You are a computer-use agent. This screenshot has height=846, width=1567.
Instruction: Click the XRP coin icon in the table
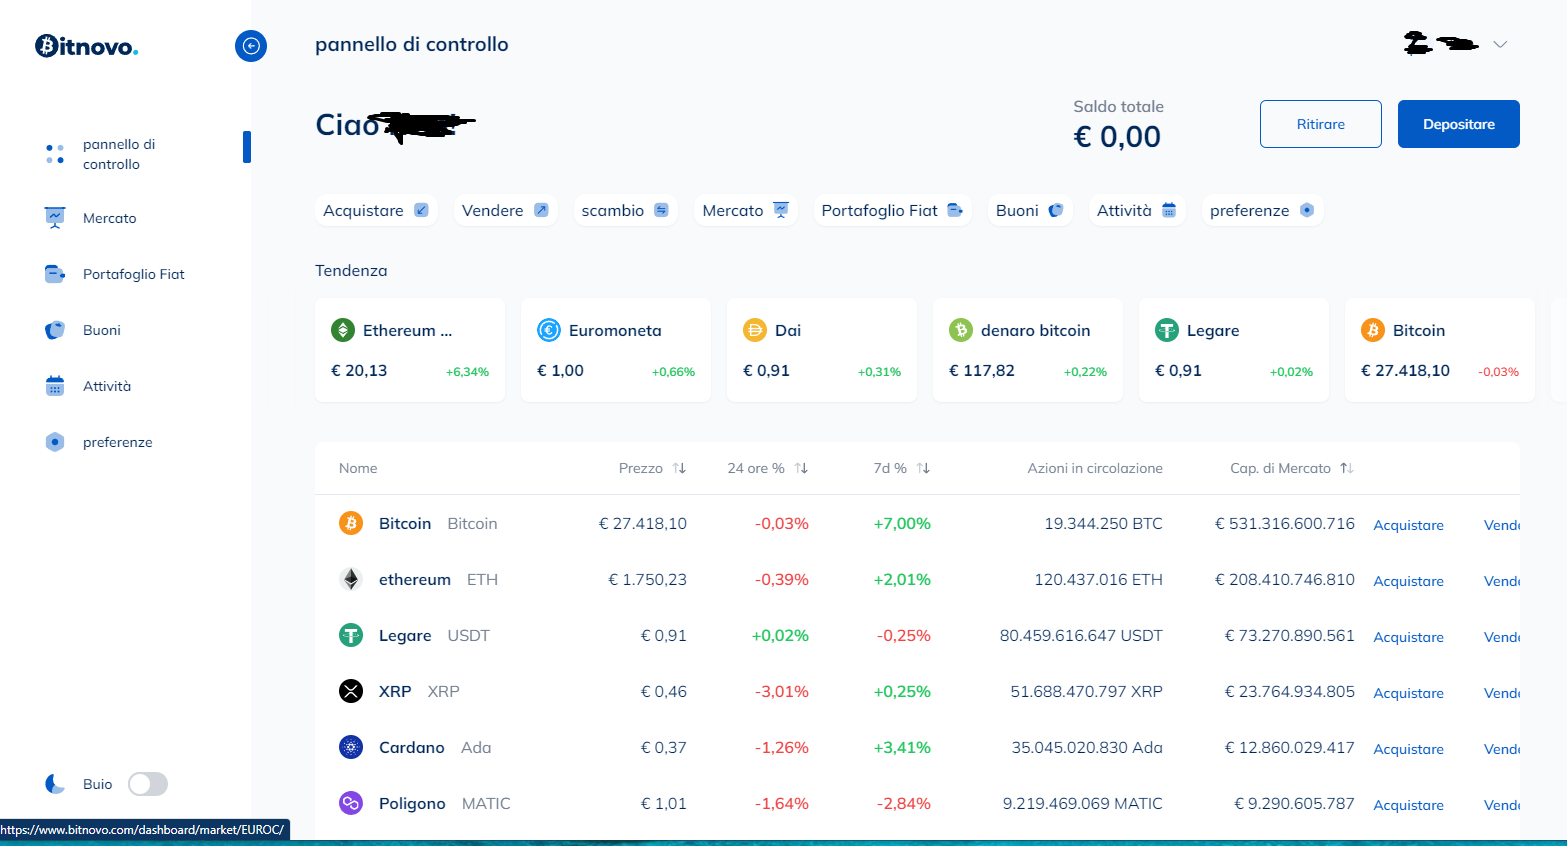coord(351,691)
